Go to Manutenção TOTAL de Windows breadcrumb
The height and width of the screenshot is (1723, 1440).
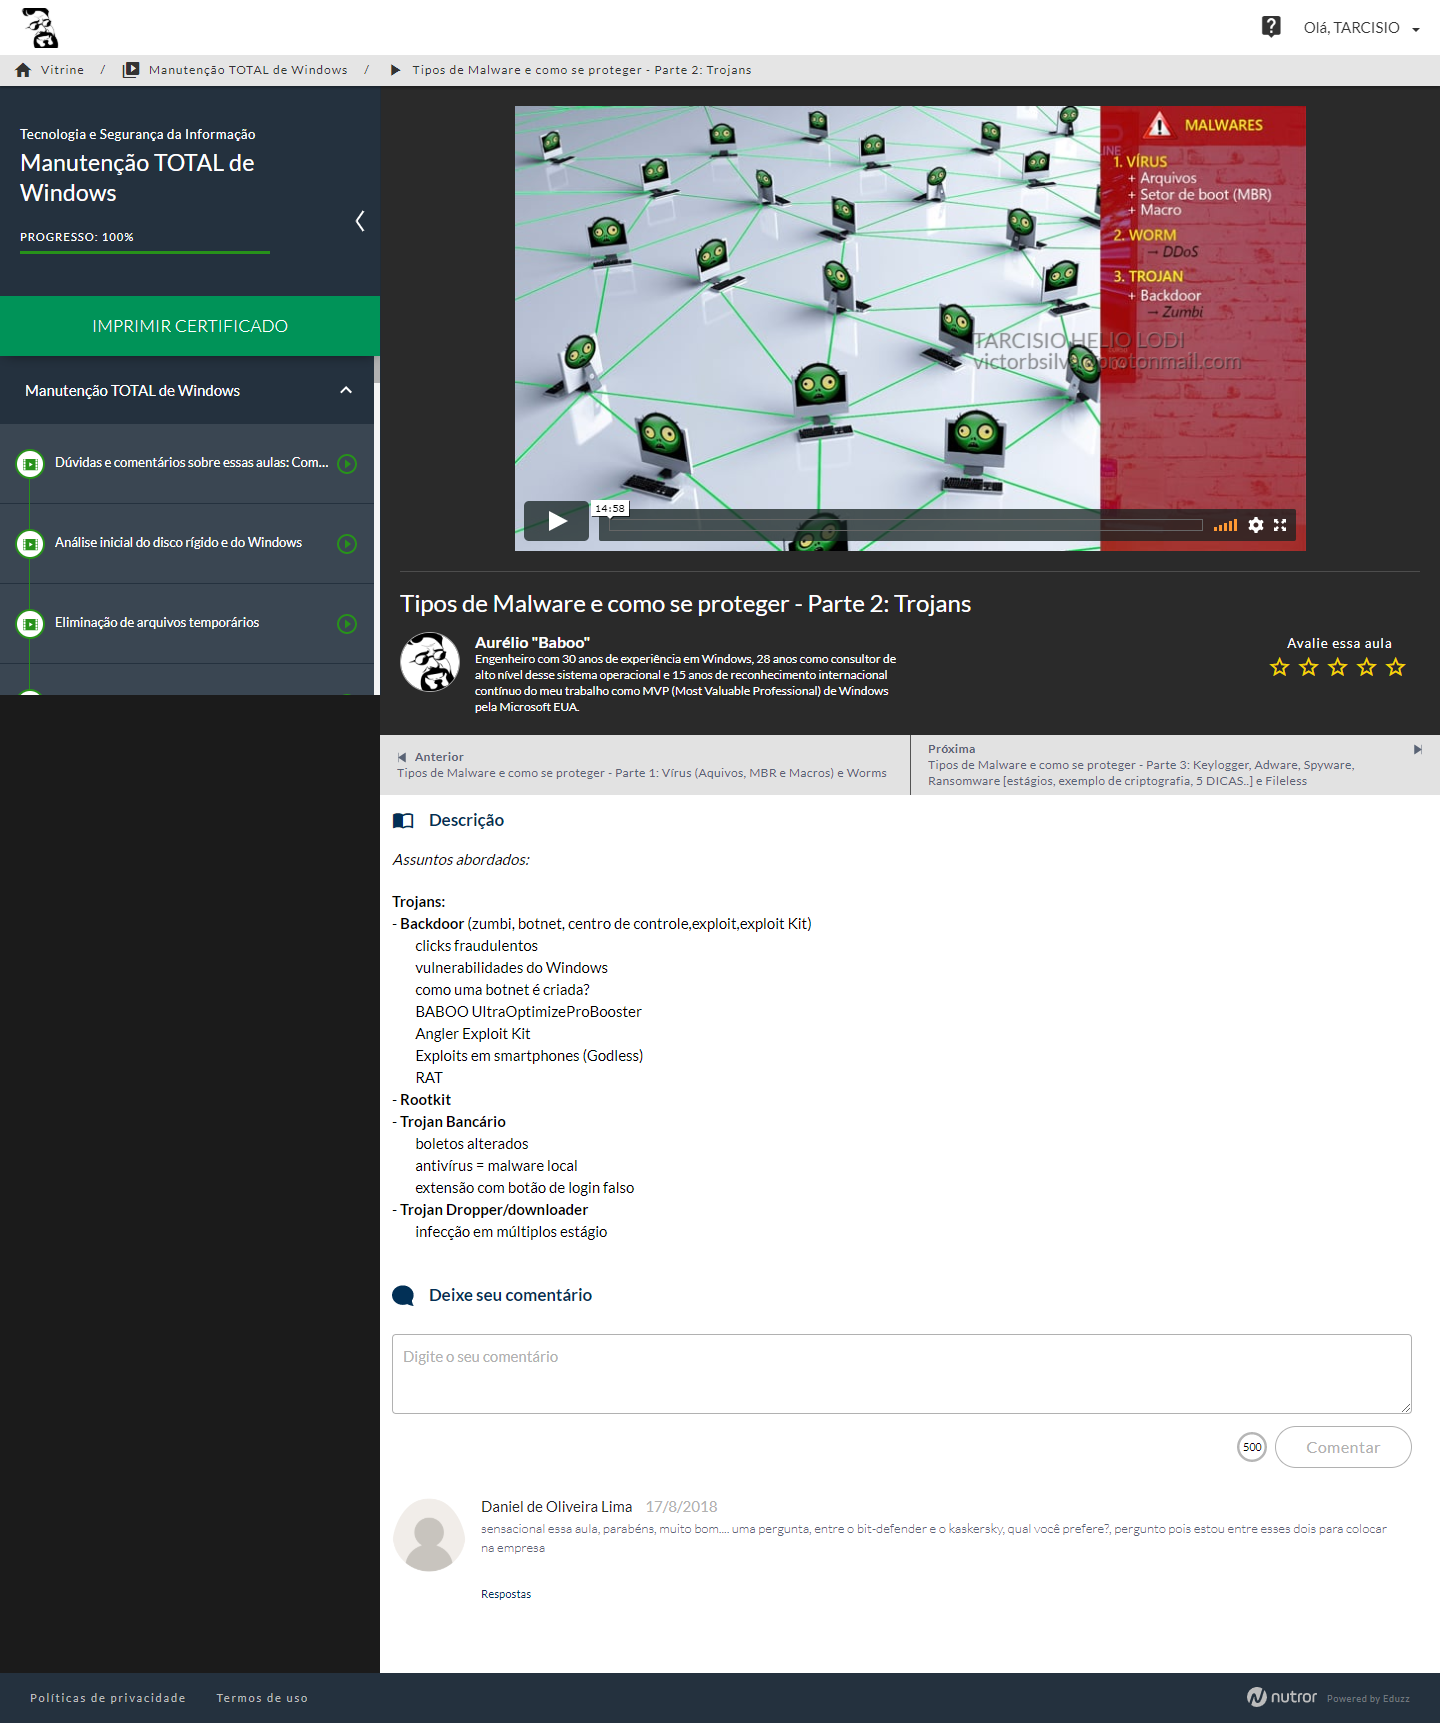tap(248, 70)
